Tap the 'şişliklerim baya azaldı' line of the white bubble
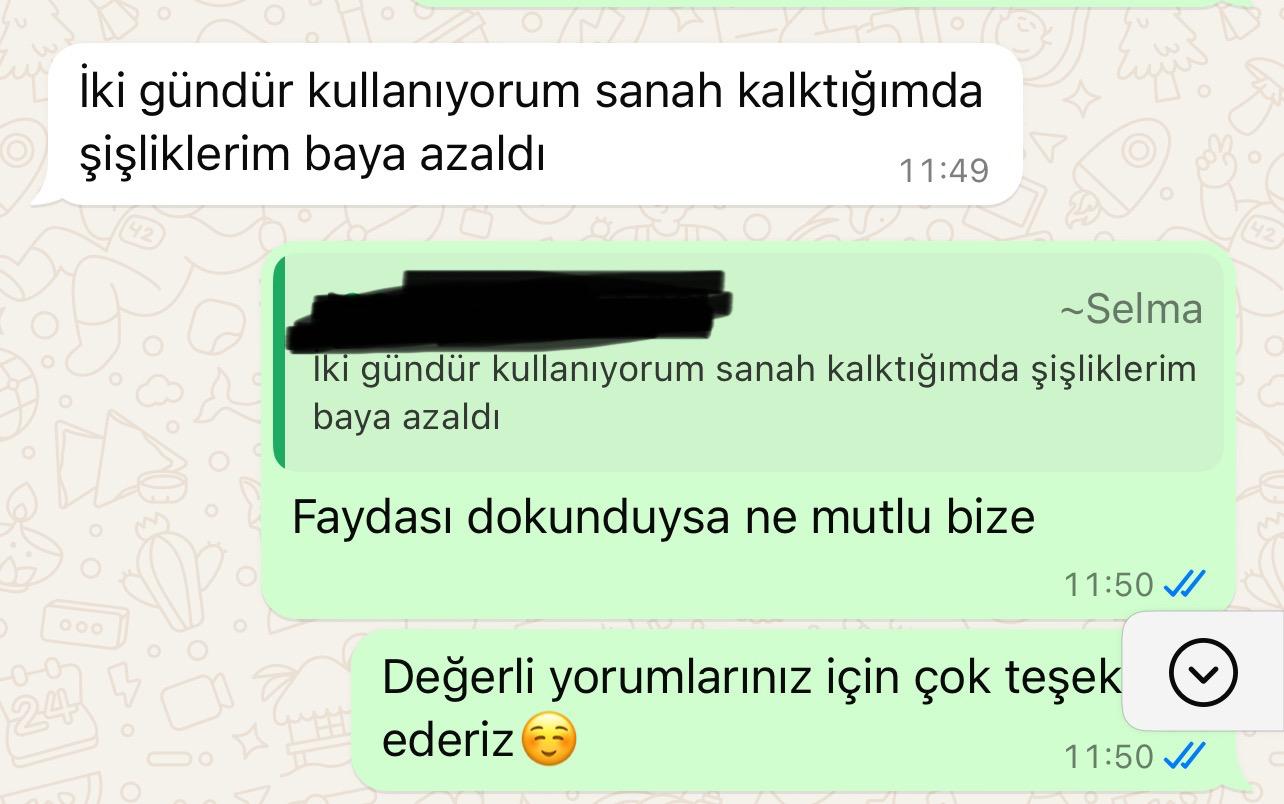Screen dimensions: 1284x804 tap(311, 157)
